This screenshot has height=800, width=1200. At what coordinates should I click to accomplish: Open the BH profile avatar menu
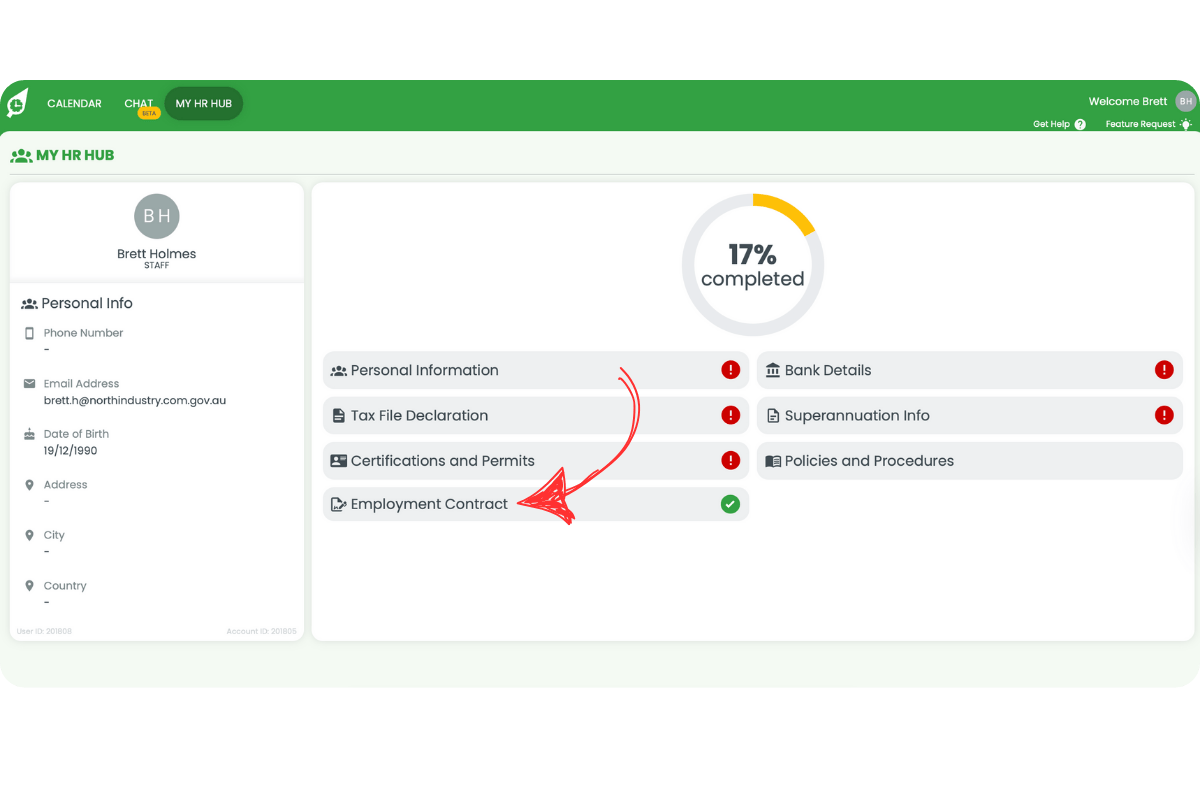click(x=1186, y=100)
